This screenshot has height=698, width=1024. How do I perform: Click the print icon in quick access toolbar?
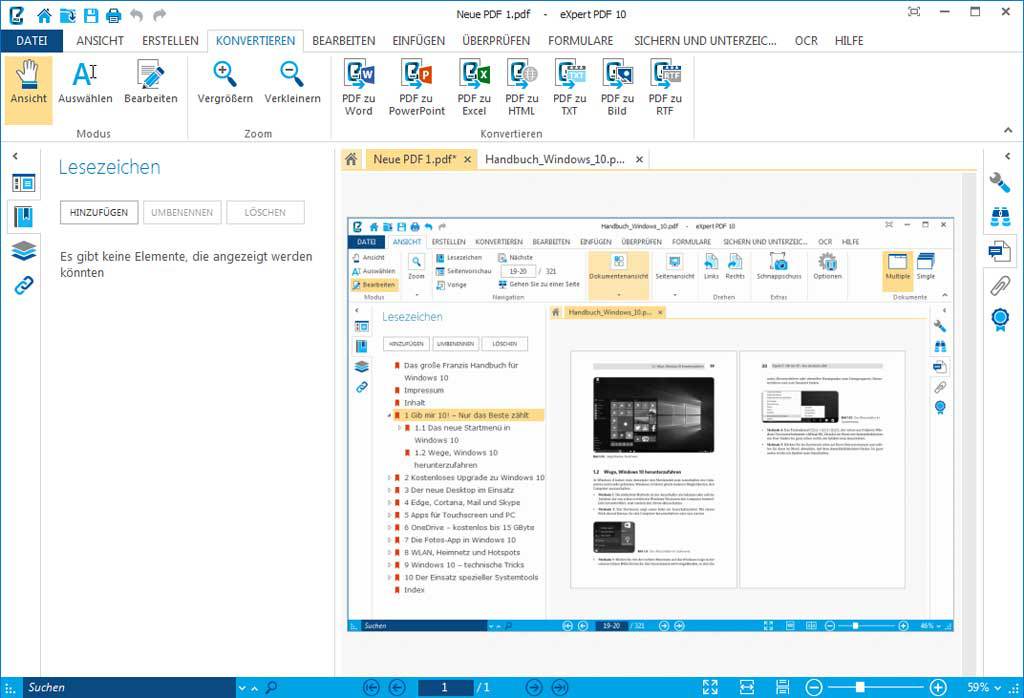tap(113, 15)
